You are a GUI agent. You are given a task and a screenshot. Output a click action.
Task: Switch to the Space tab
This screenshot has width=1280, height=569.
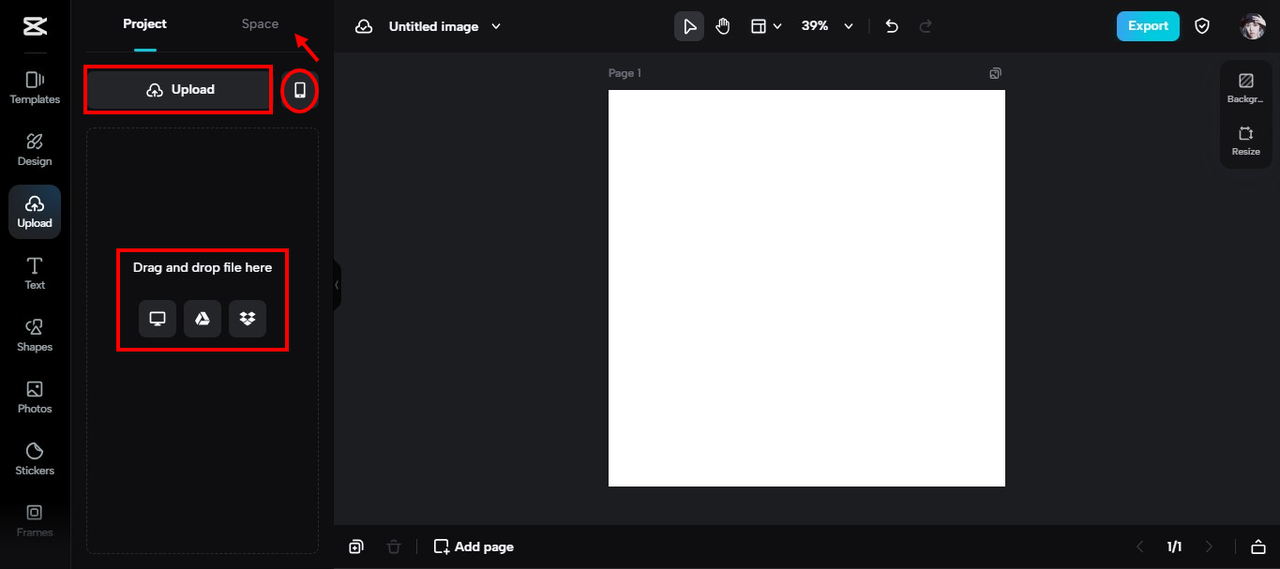(260, 24)
